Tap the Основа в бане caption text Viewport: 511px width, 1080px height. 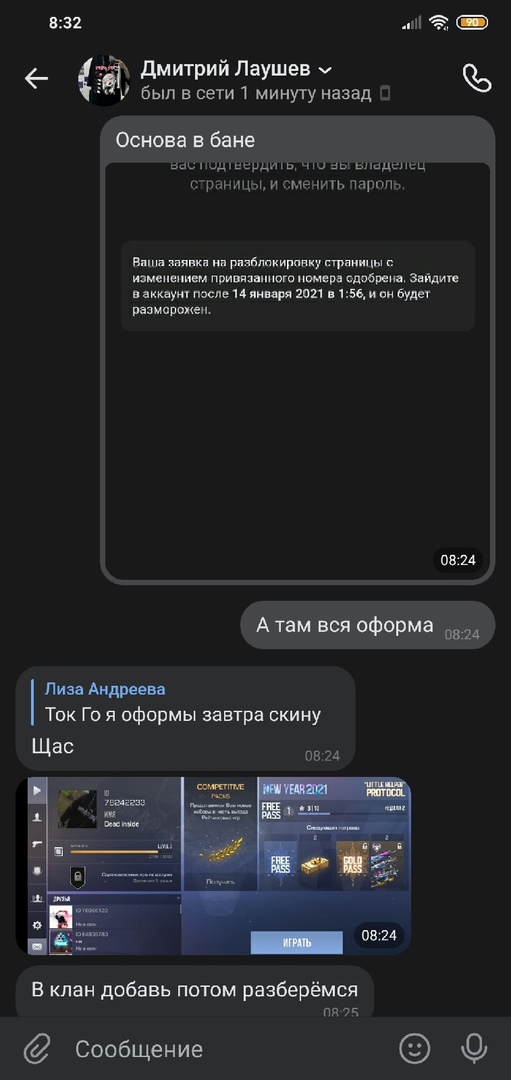pyautogui.click(x=185, y=140)
